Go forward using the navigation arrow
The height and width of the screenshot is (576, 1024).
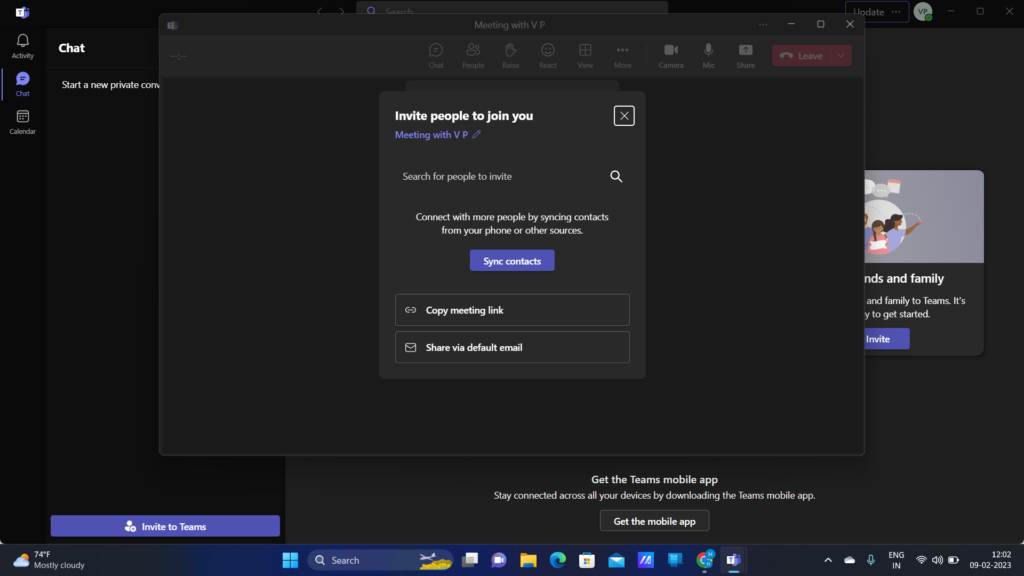(x=342, y=11)
